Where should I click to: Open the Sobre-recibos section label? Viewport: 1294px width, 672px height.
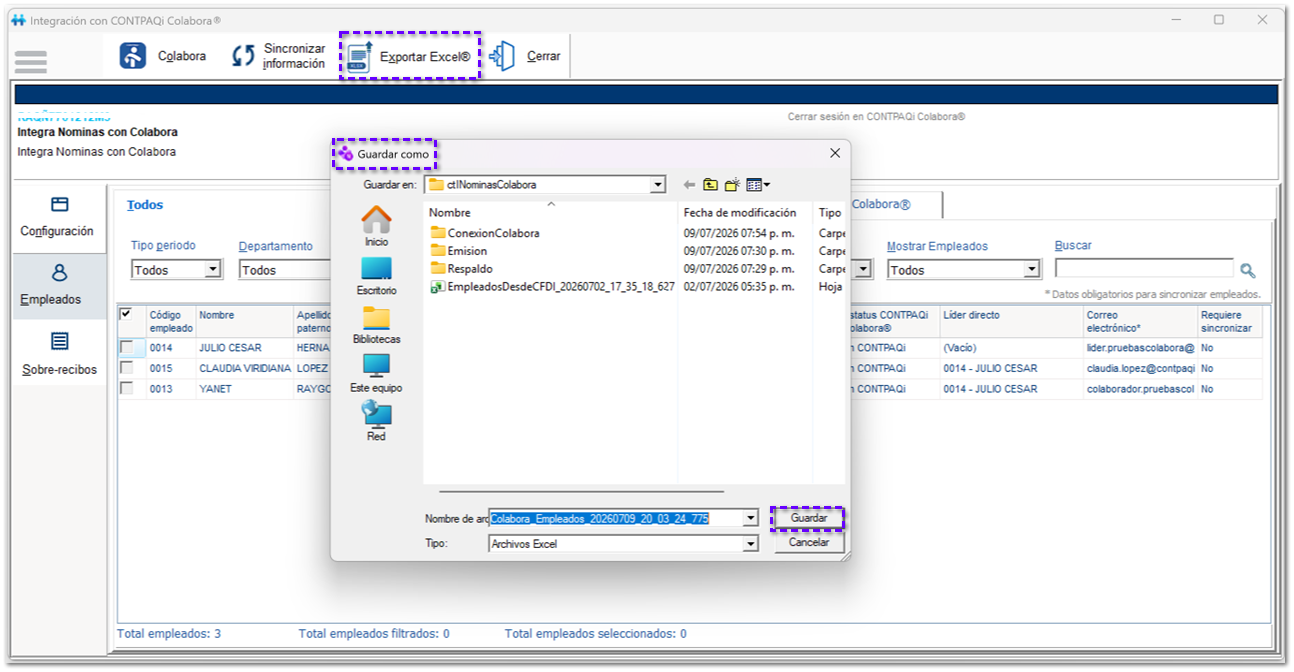click(x=59, y=370)
